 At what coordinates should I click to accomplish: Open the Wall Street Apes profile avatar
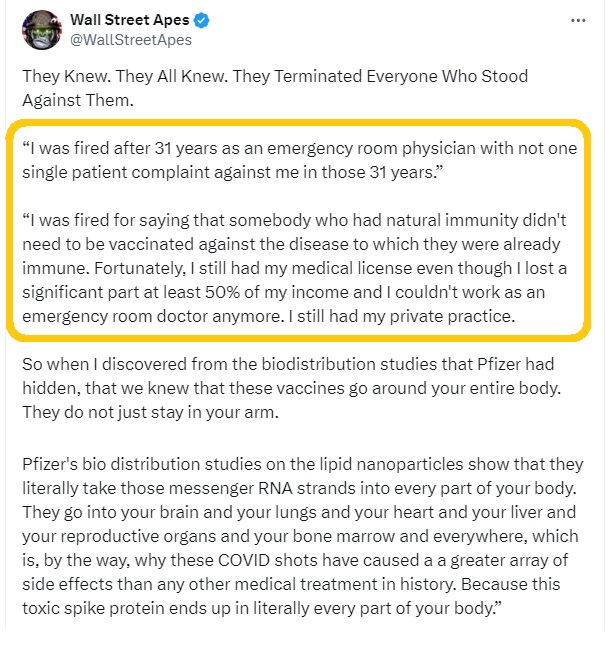pyautogui.click(x=42, y=30)
